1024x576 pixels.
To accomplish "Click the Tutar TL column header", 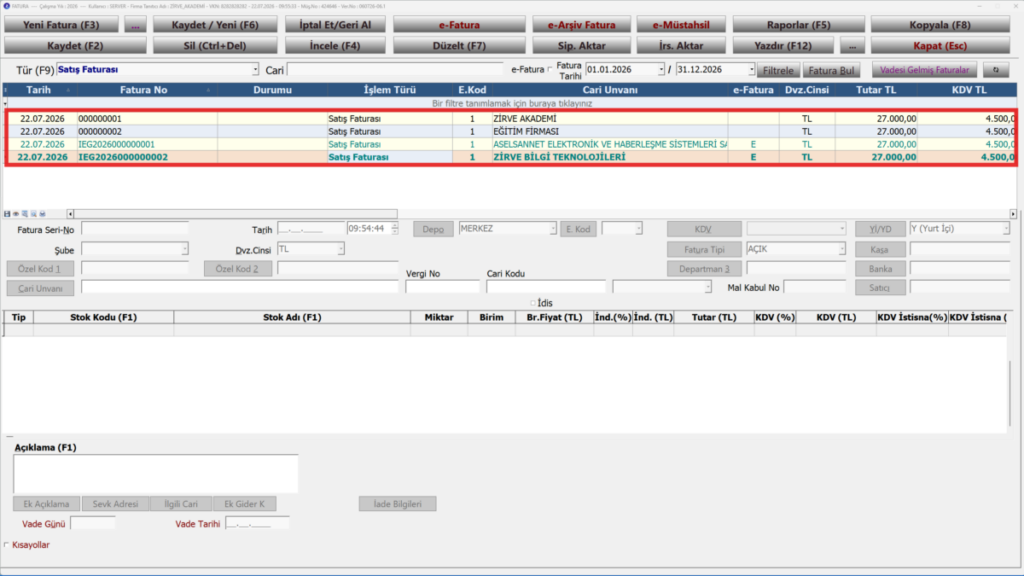I will [876, 90].
